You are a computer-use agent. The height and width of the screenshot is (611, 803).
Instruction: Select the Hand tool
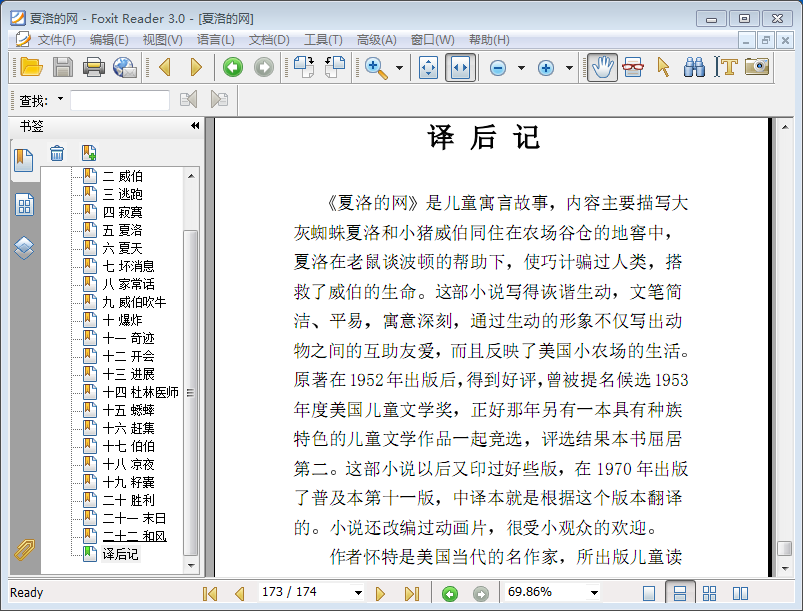pyautogui.click(x=602, y=67)
